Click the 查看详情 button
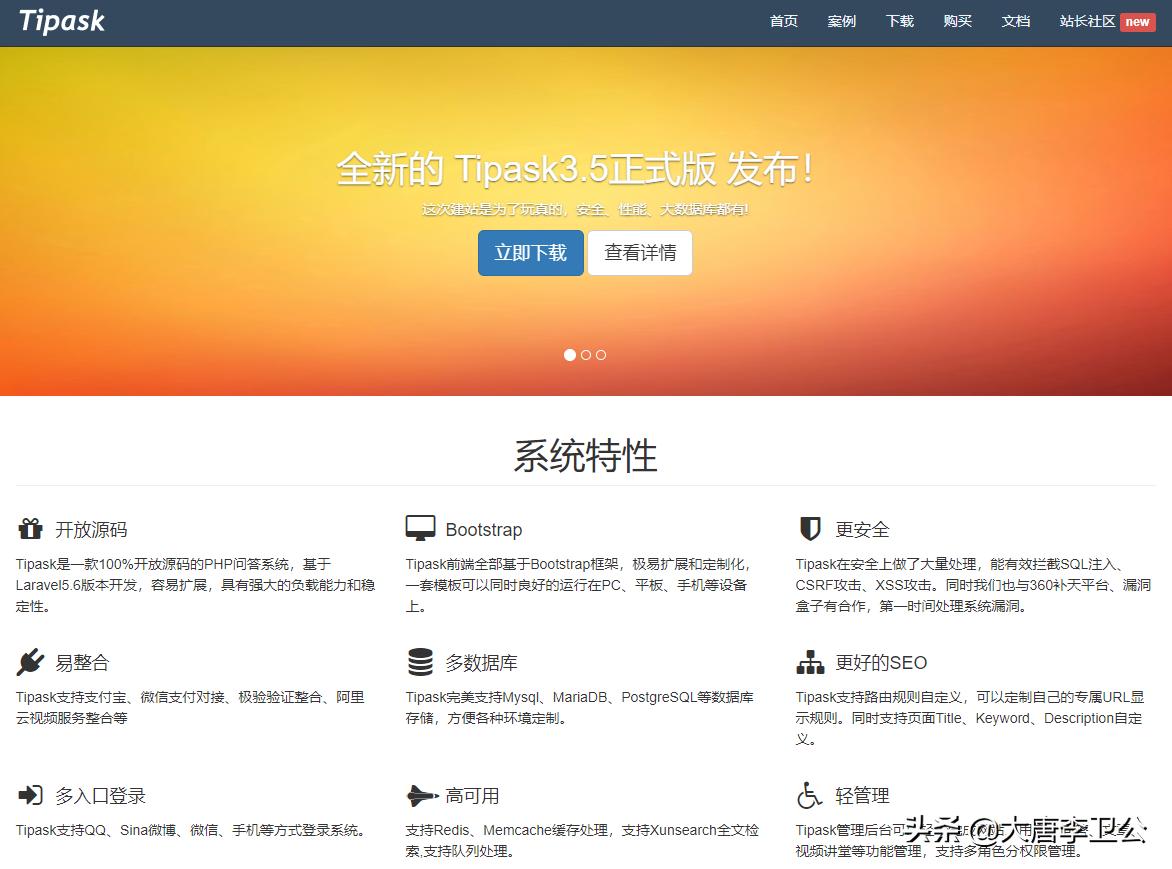Image resolution: width=1172 pixels, height=869 pixels. coord(640,253)
